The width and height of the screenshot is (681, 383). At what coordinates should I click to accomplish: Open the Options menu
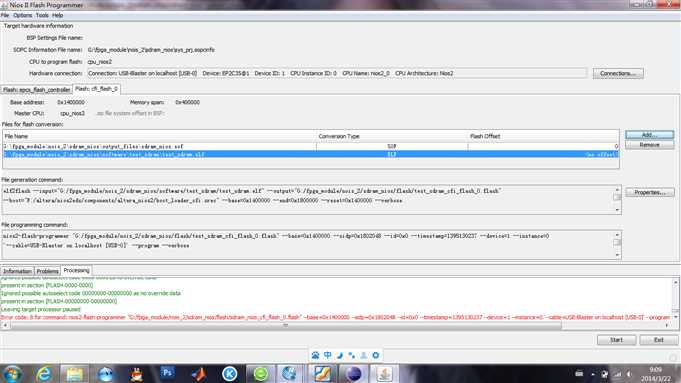pos(23,15)
